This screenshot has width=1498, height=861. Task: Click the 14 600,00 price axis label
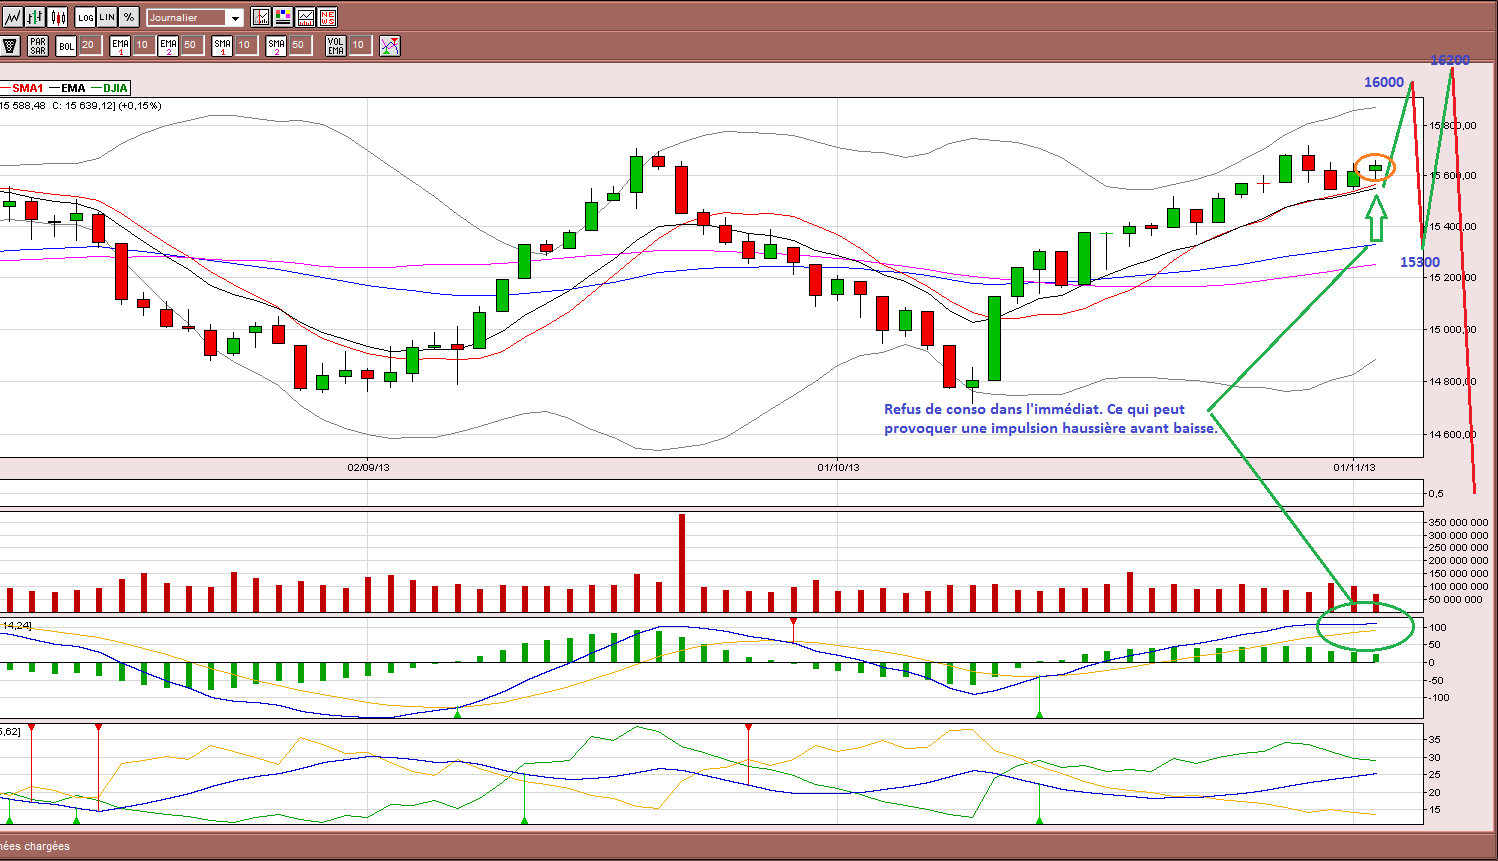coord(1452,434)
